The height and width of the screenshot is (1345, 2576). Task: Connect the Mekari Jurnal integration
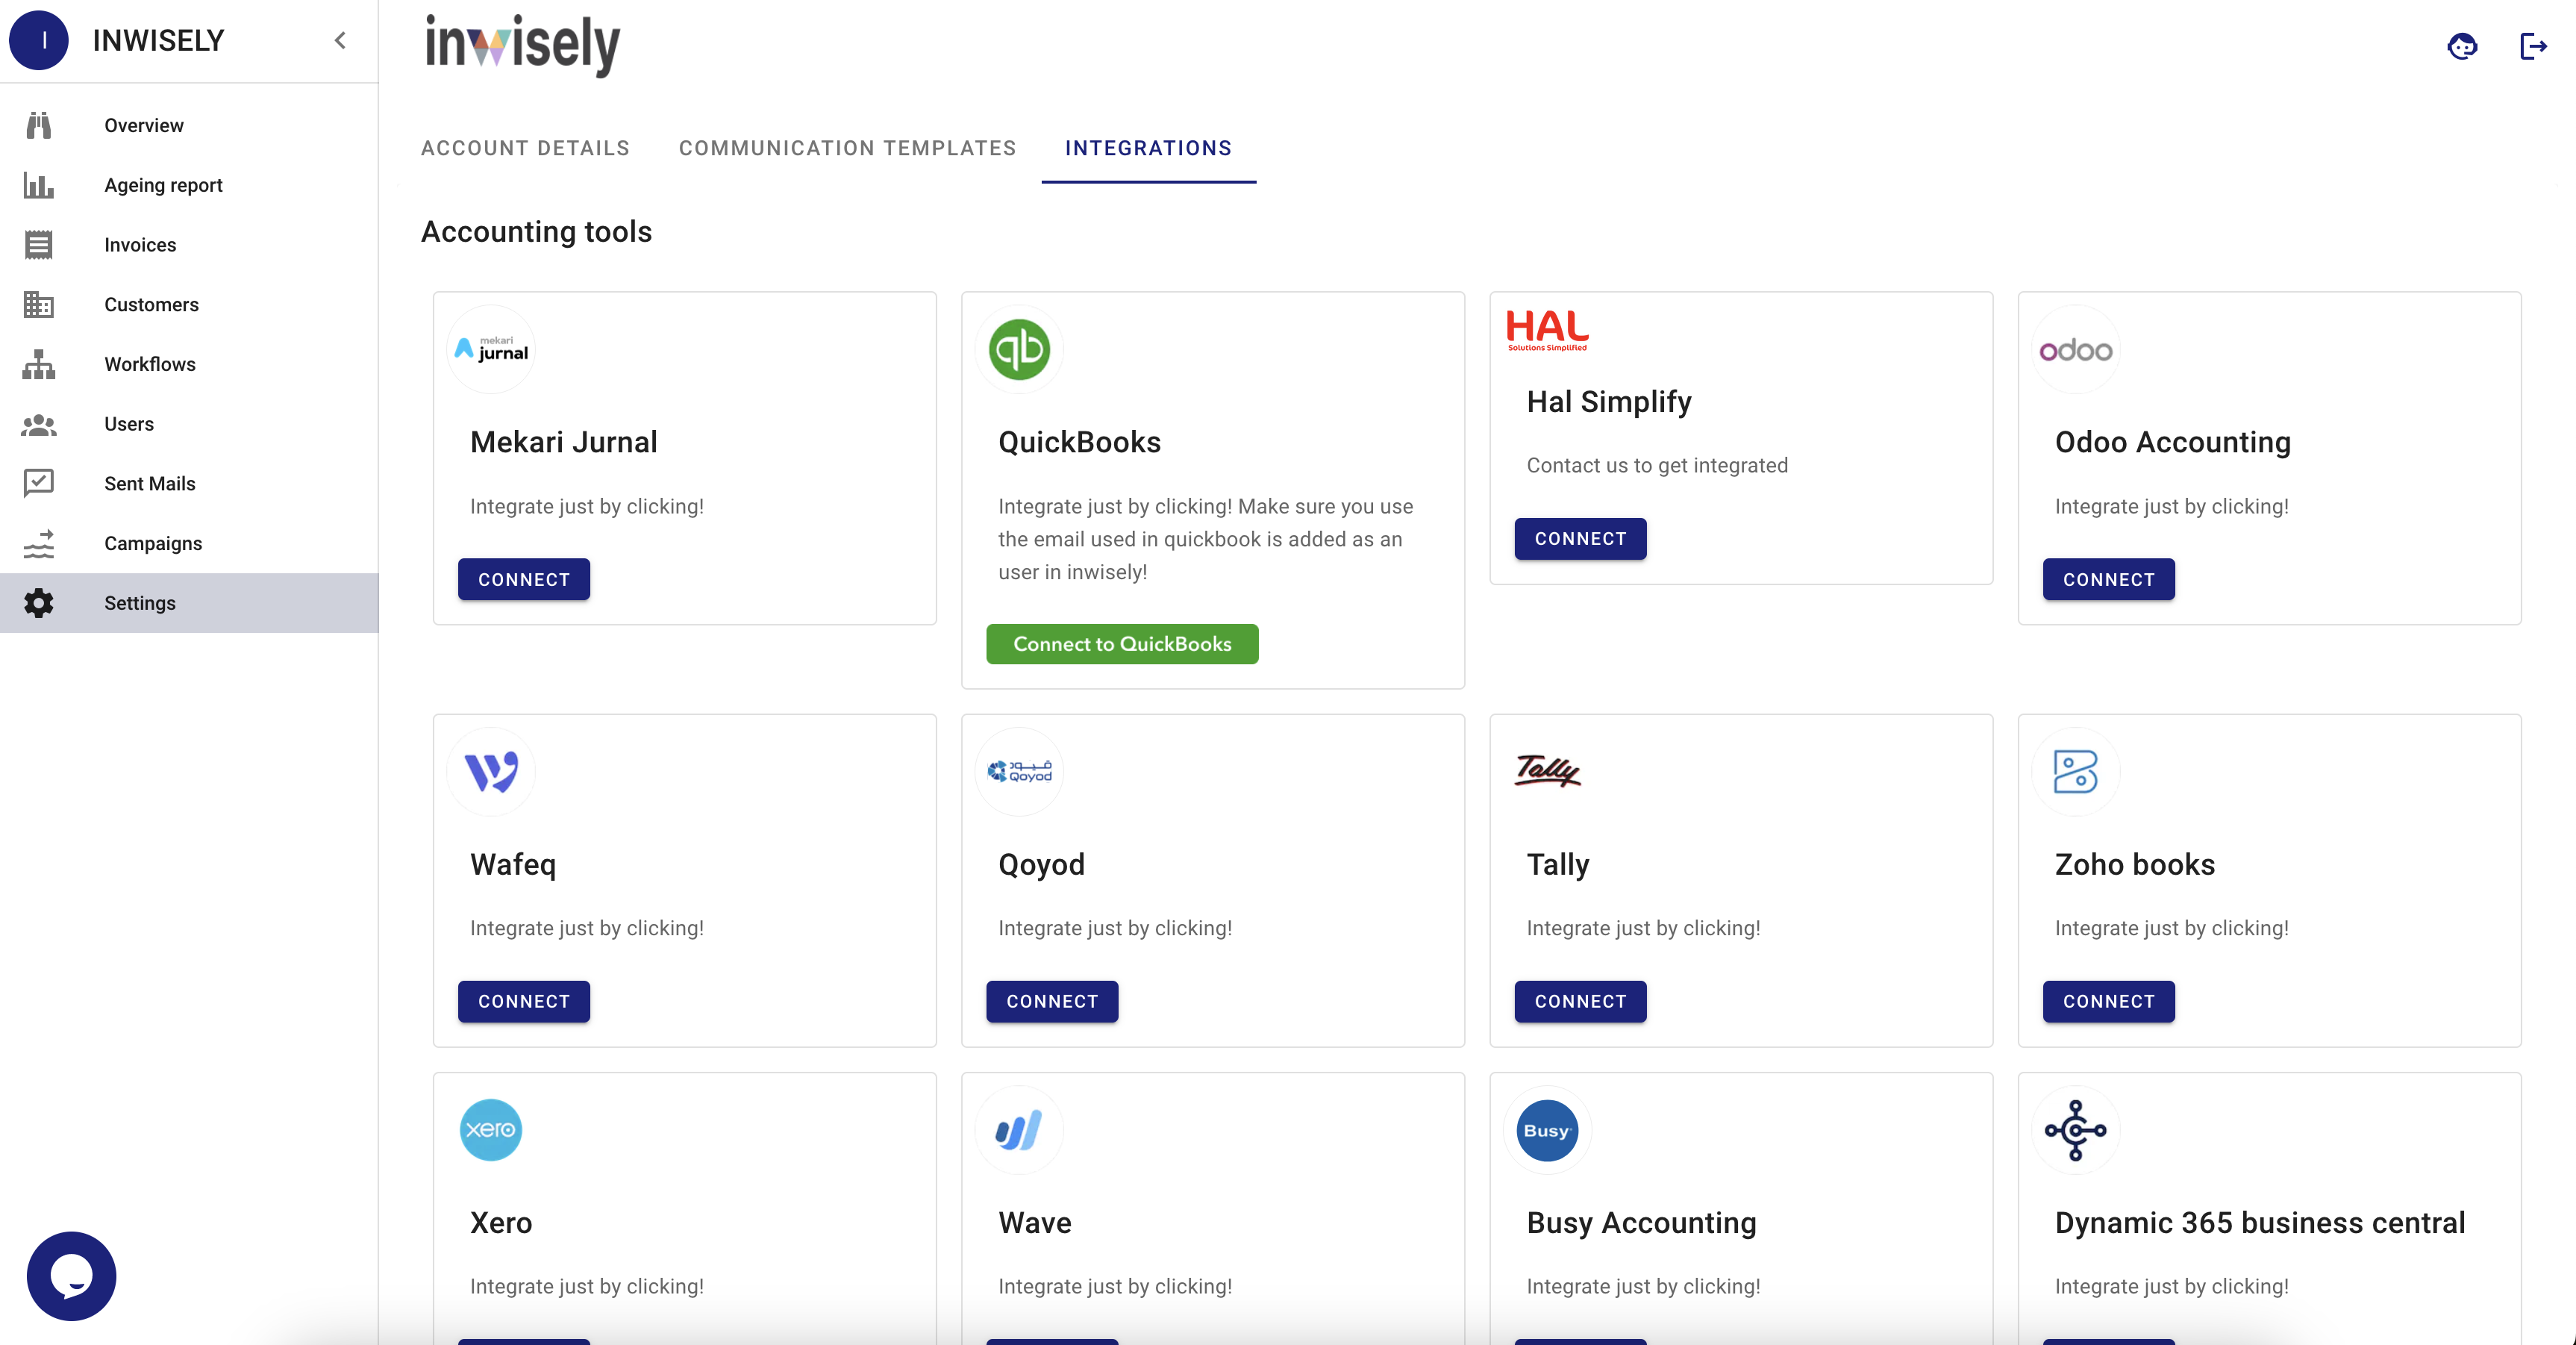pyautogui.click(x=523, y=579)
